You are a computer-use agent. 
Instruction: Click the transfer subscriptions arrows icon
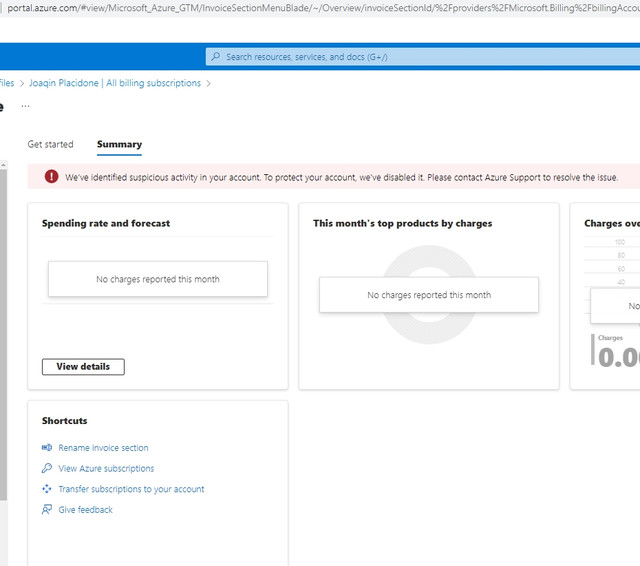click(47, 488)
